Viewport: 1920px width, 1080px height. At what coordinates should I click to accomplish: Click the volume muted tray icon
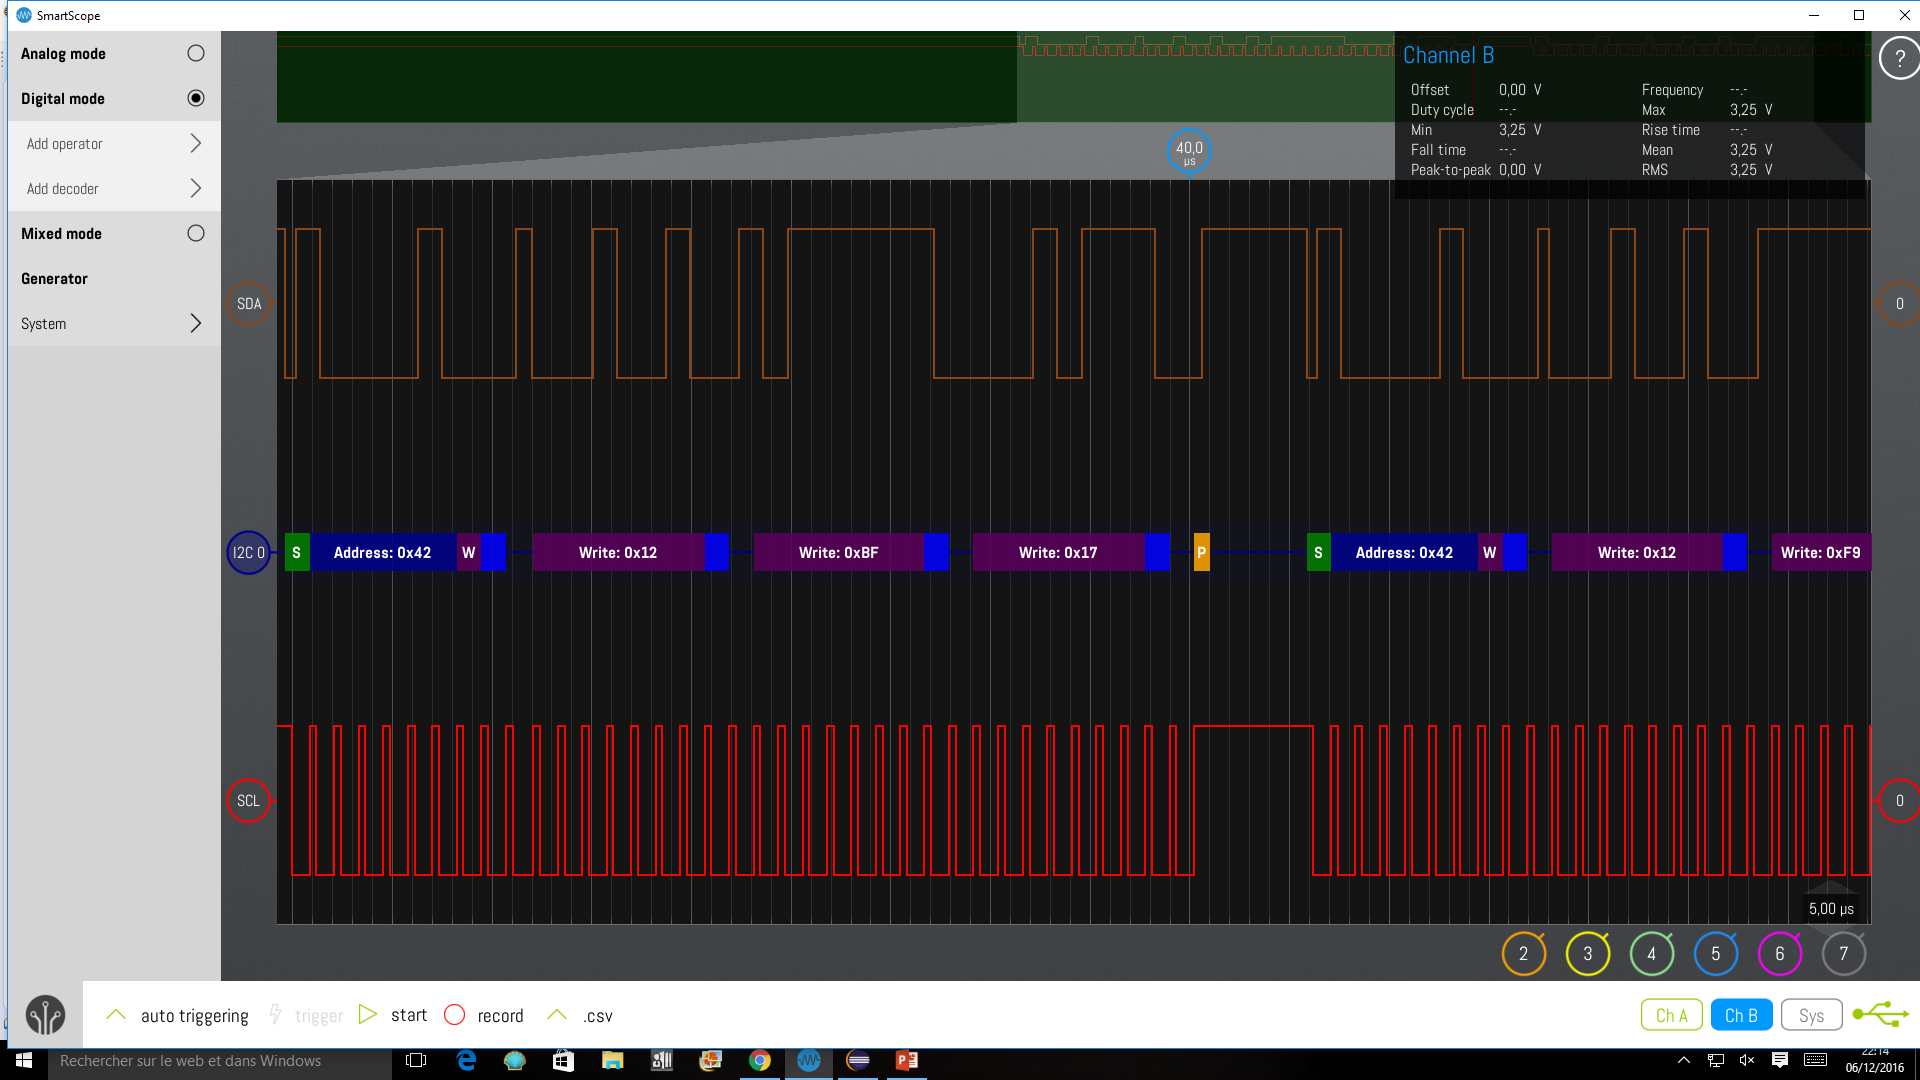point(1747,1060)
